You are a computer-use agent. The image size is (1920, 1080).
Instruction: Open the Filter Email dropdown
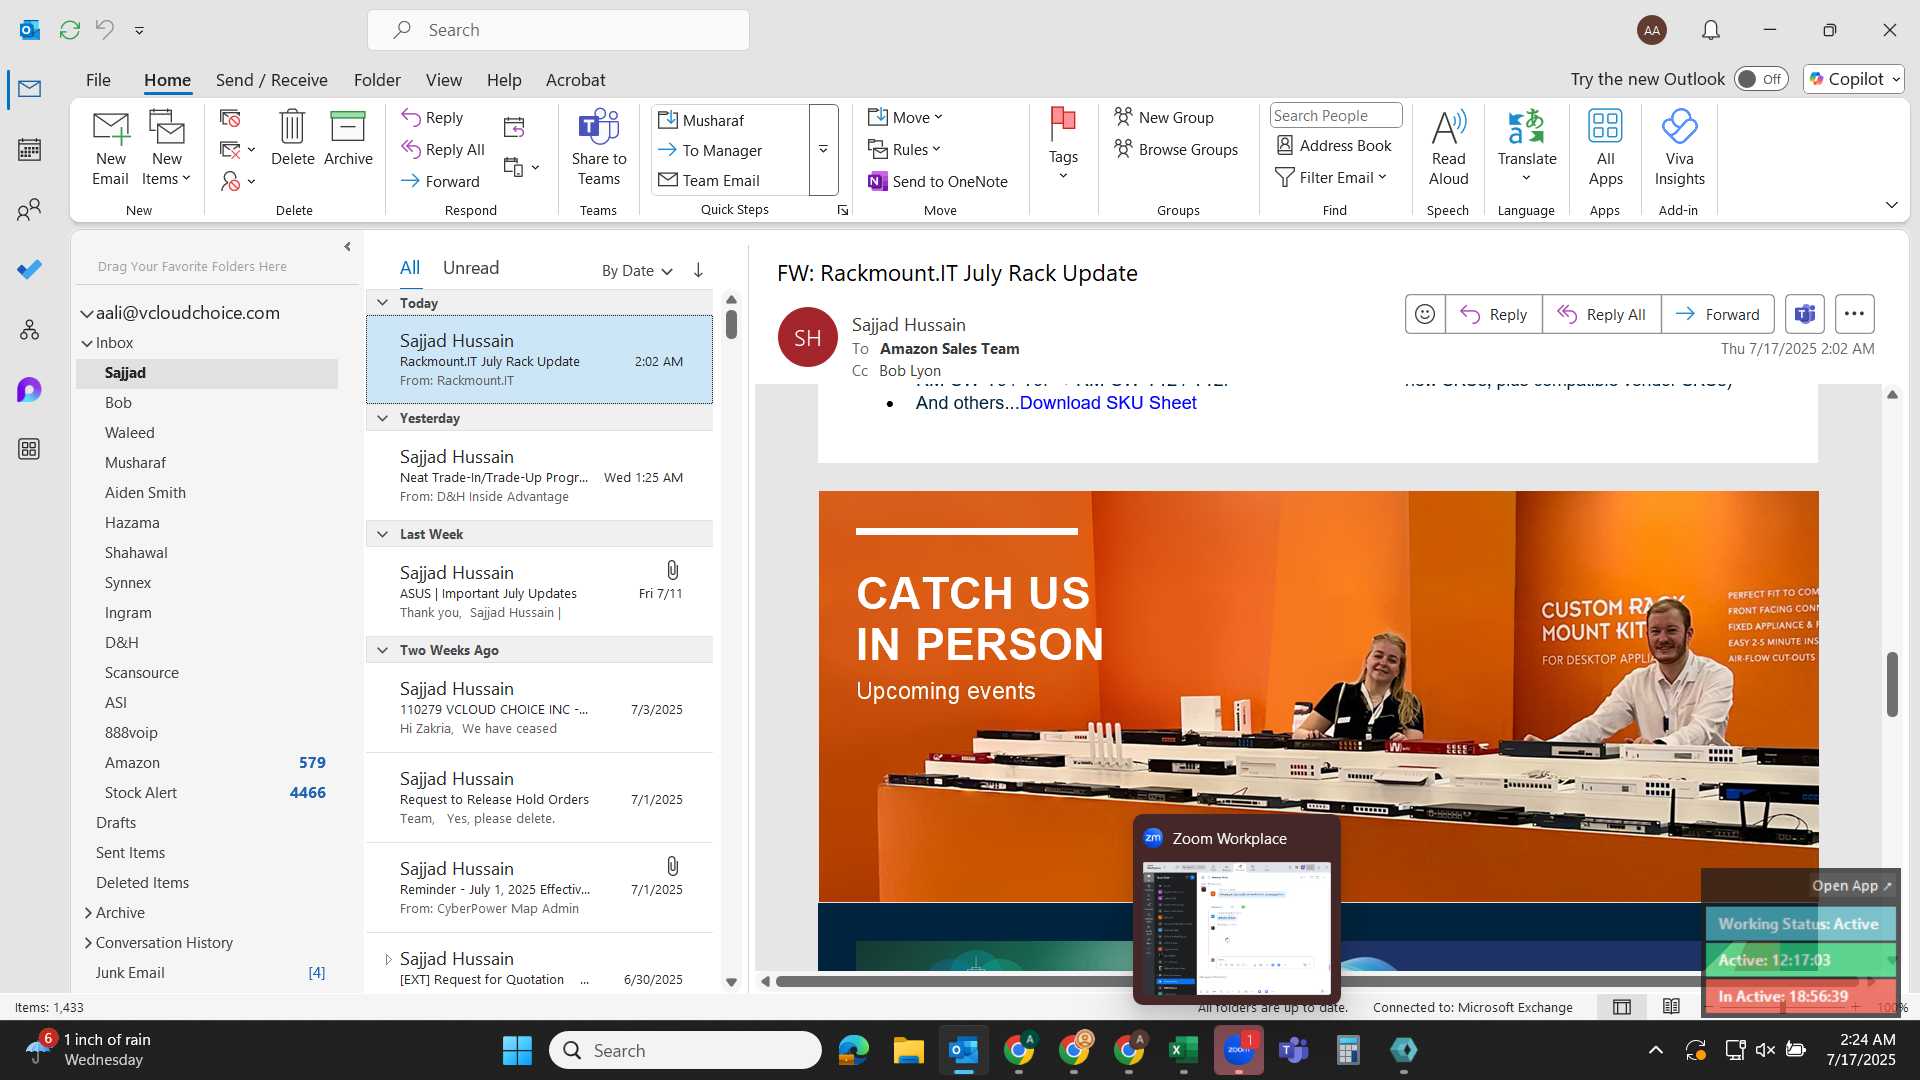pyautogui.click(x=1332, y=177)
